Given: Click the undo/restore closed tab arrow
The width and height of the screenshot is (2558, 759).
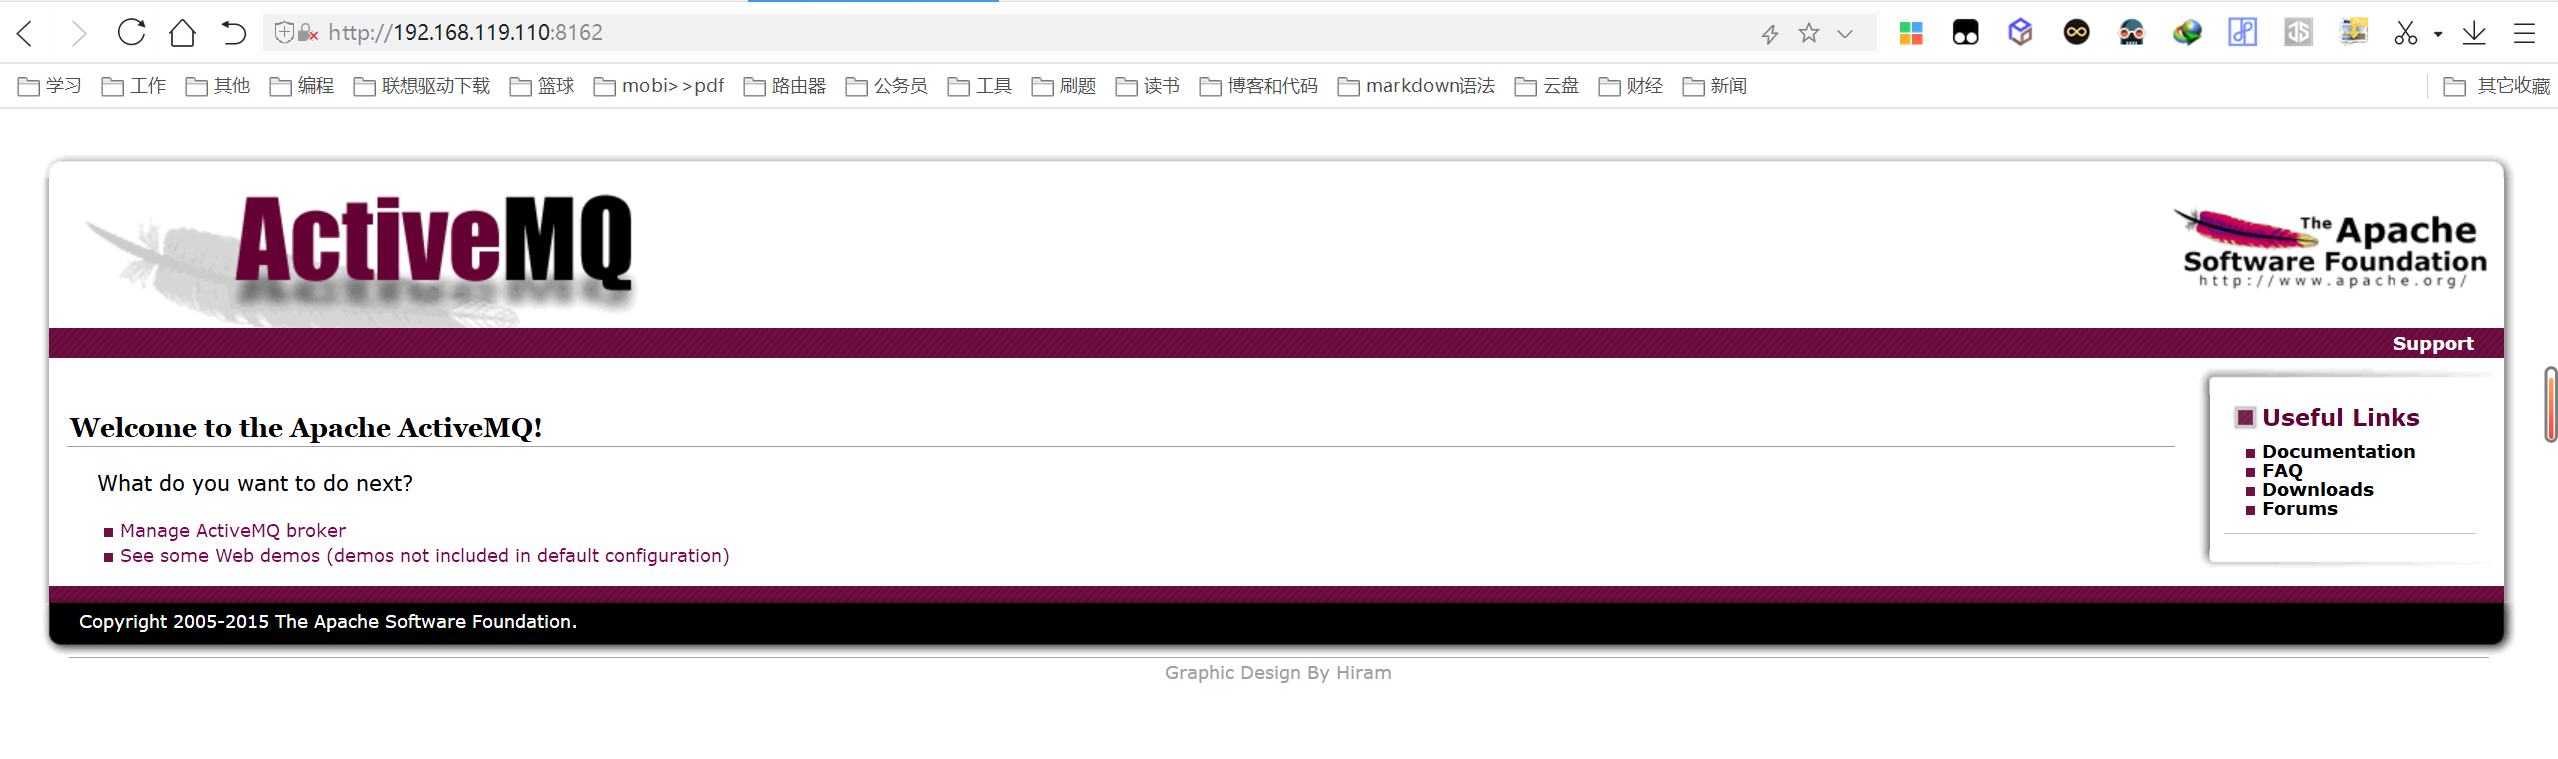Looking at the screenshot, I should 233,33.
